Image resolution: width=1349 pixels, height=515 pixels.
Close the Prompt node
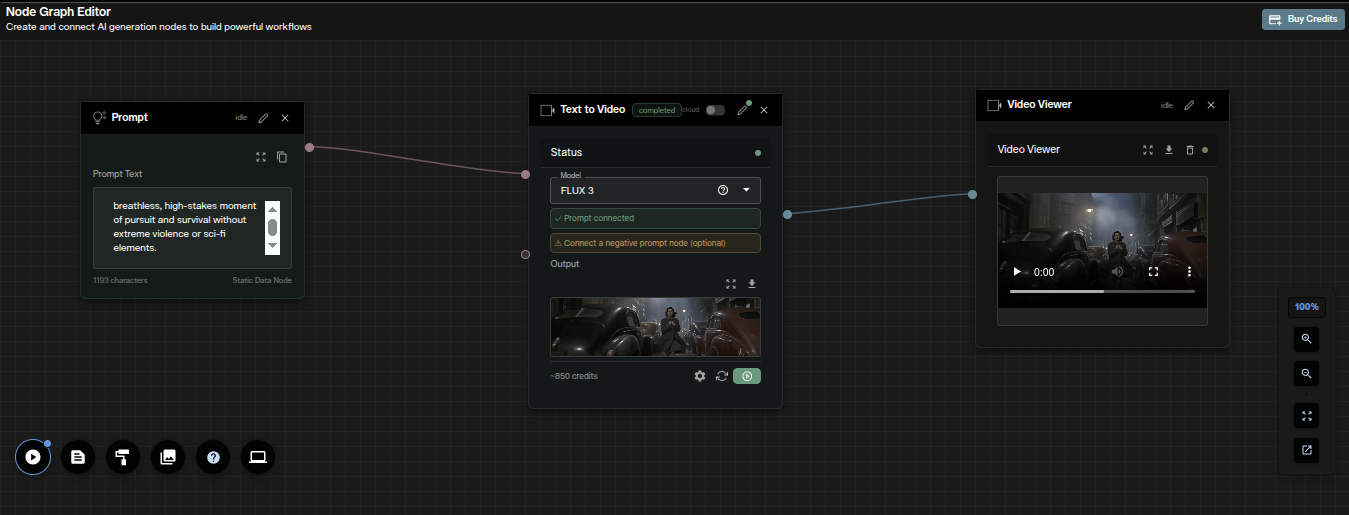click(x=285, y=118)
